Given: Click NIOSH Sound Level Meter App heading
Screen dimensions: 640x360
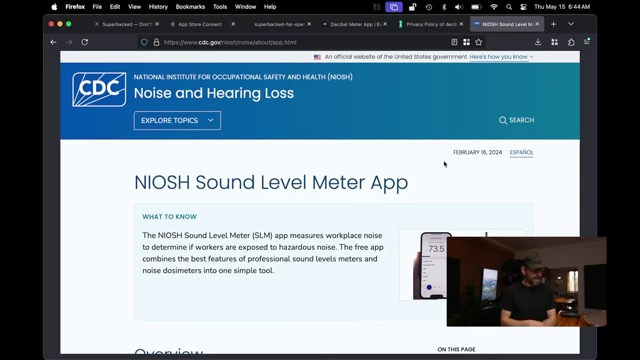Looking at the screenshot, I should (x=271, y=182).
